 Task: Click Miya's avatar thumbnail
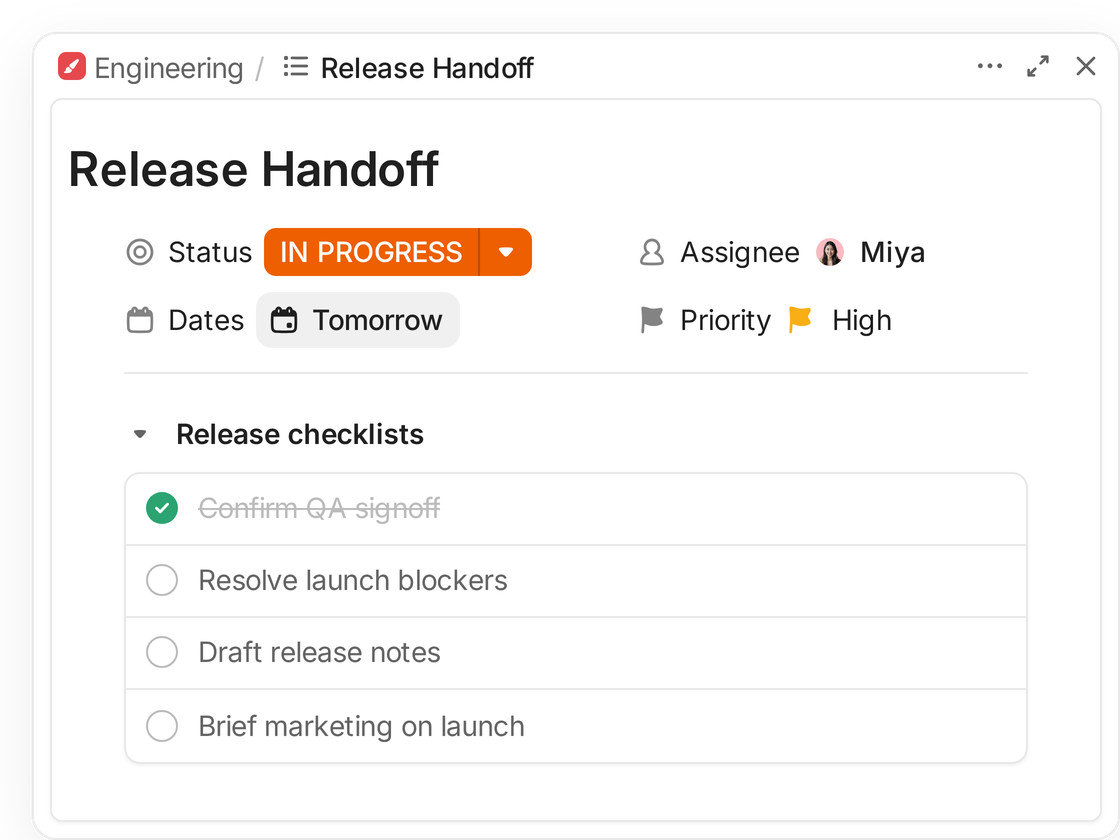[x=830, y=252]
